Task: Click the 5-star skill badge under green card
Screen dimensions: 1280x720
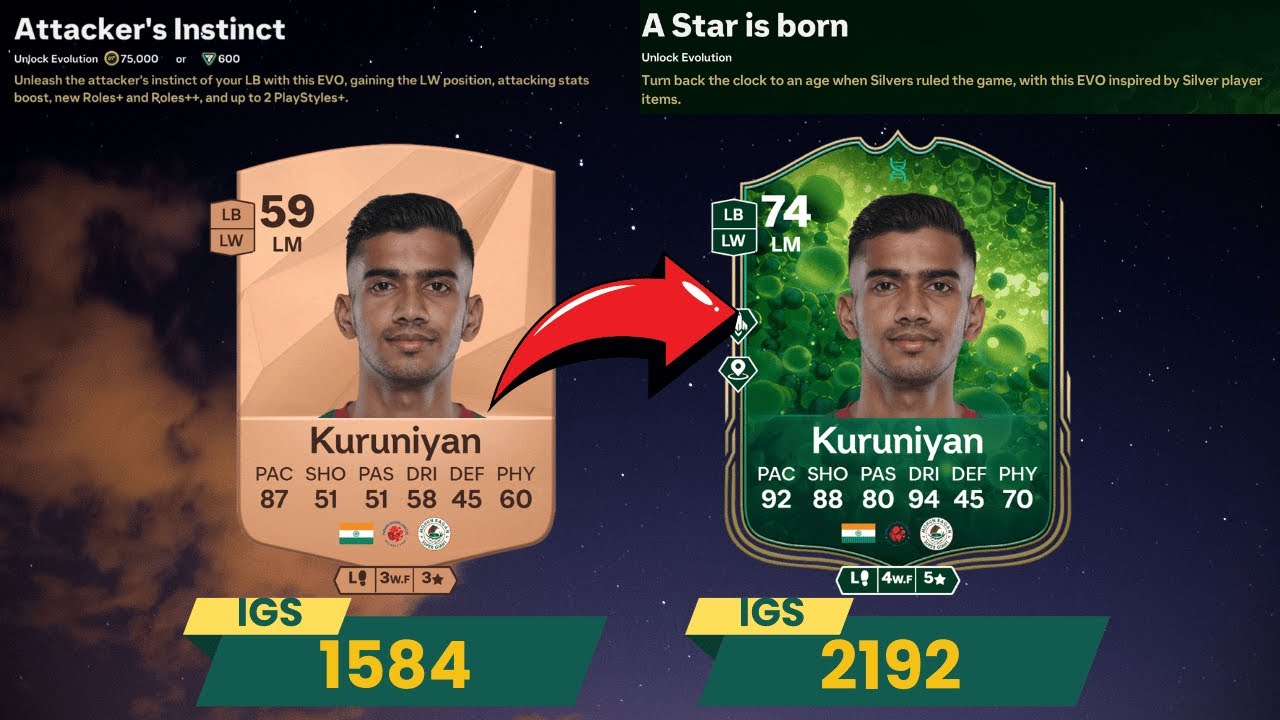Action: click(x=936, y=579)
